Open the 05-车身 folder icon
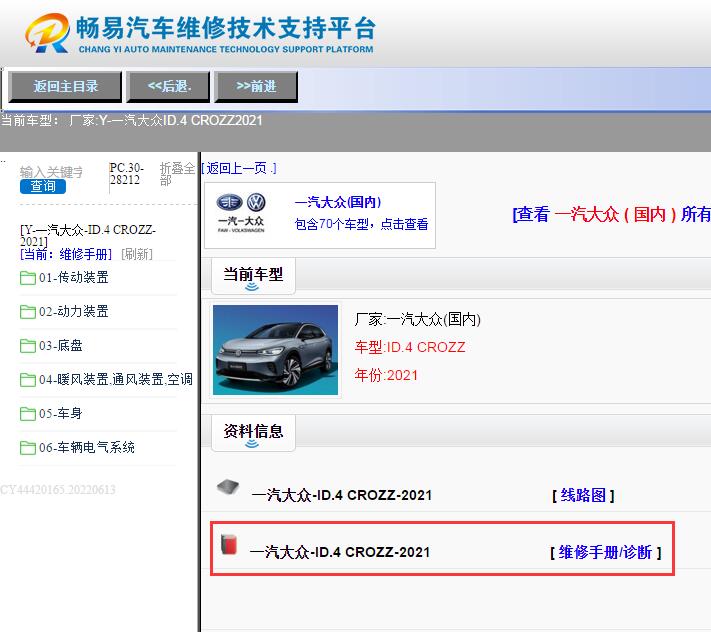This screenshot has height=632, width=711. (x=28, y=413)
